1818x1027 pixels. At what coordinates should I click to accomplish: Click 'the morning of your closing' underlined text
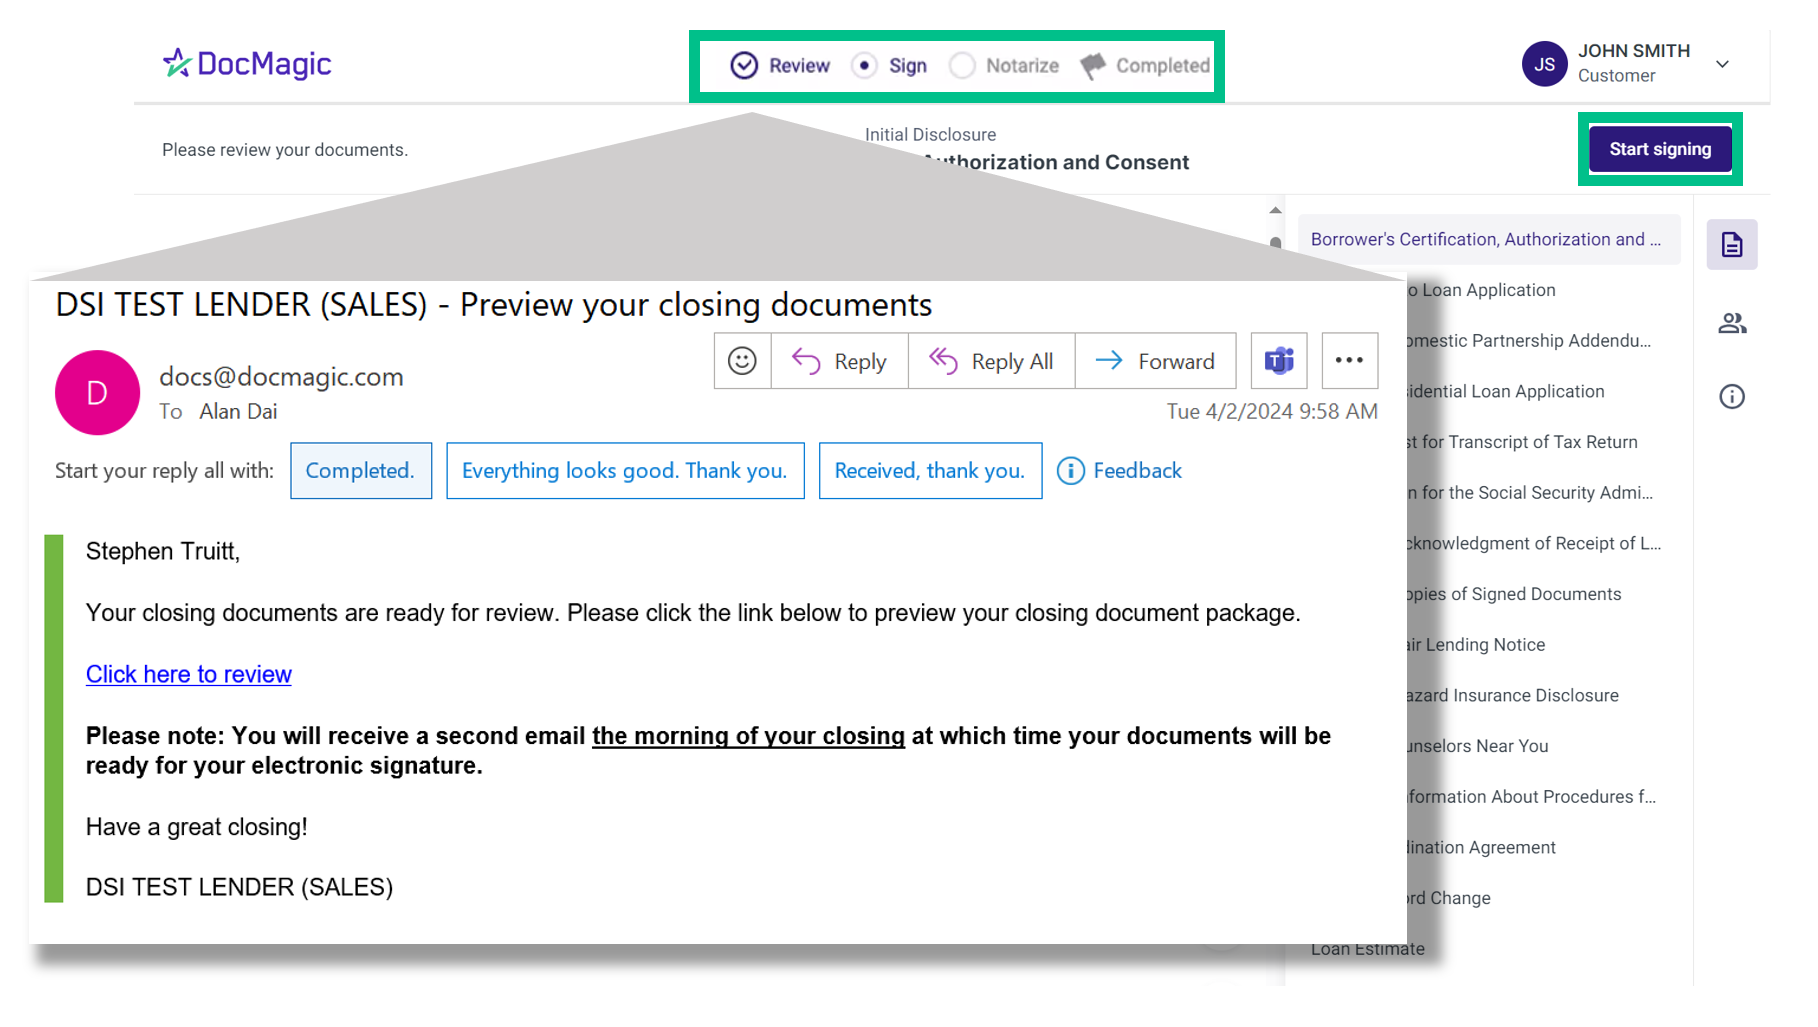tap(748, 736)
